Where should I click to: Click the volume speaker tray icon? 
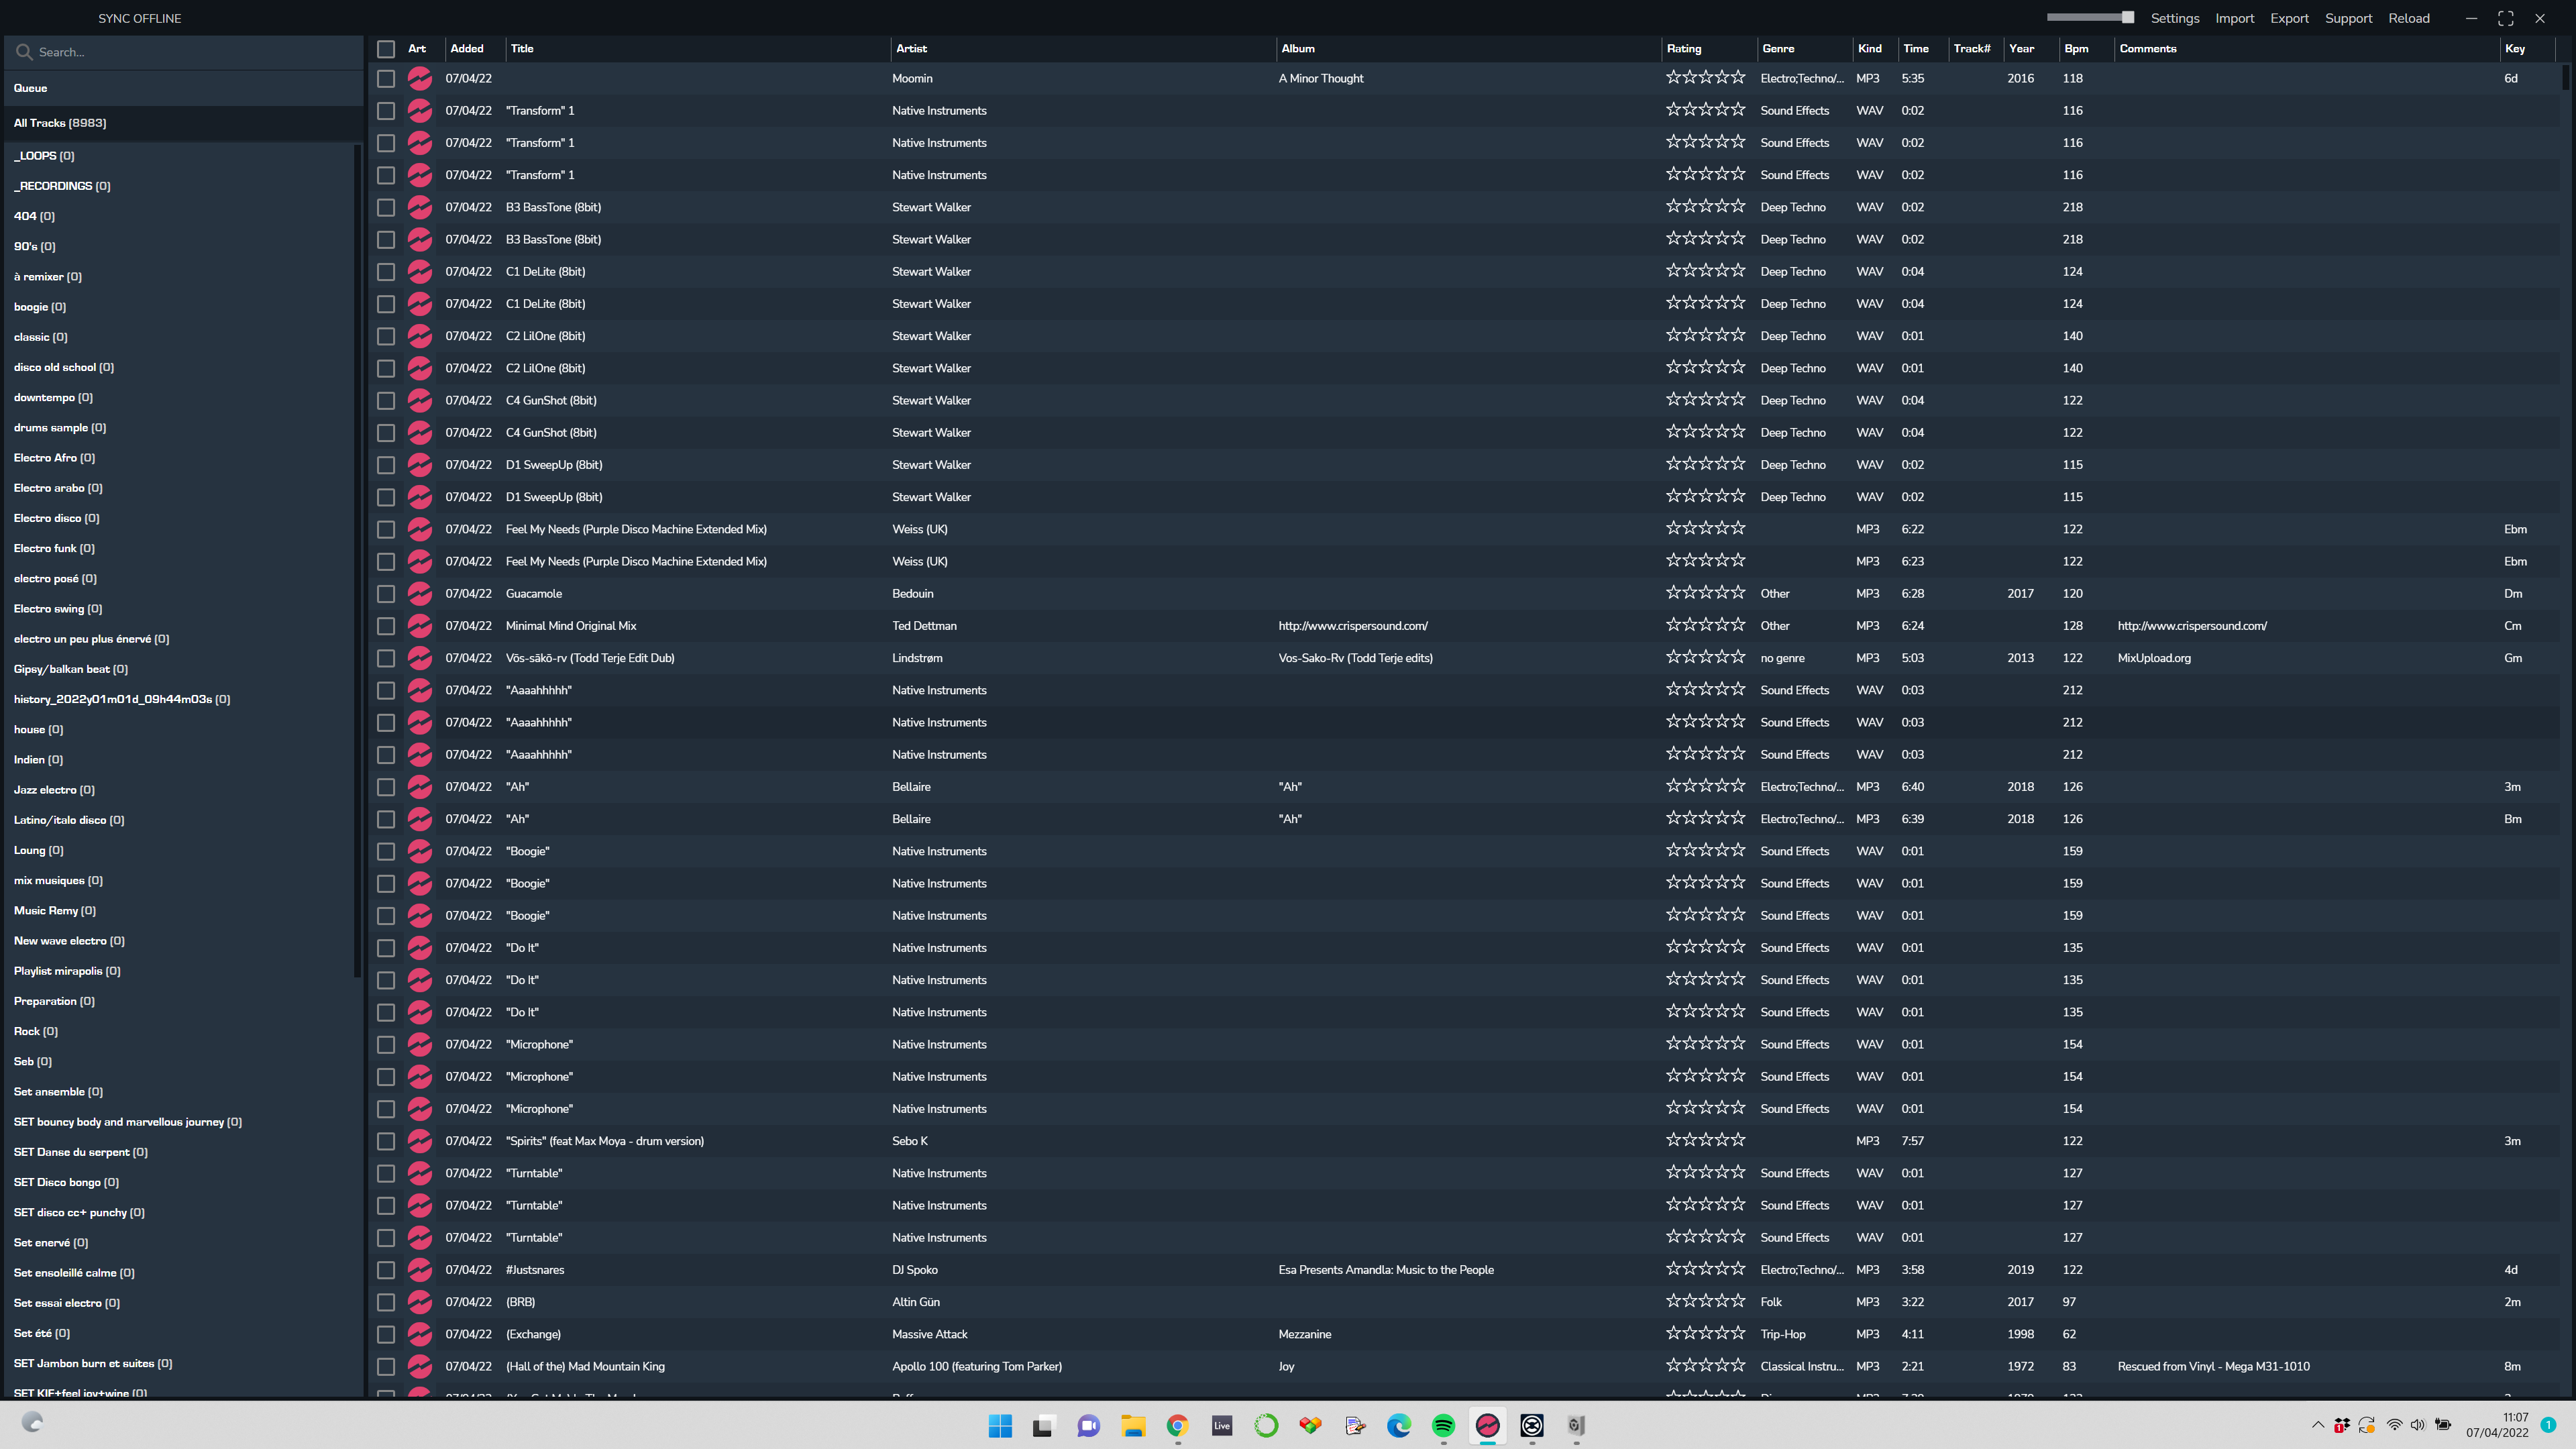2418,1425
